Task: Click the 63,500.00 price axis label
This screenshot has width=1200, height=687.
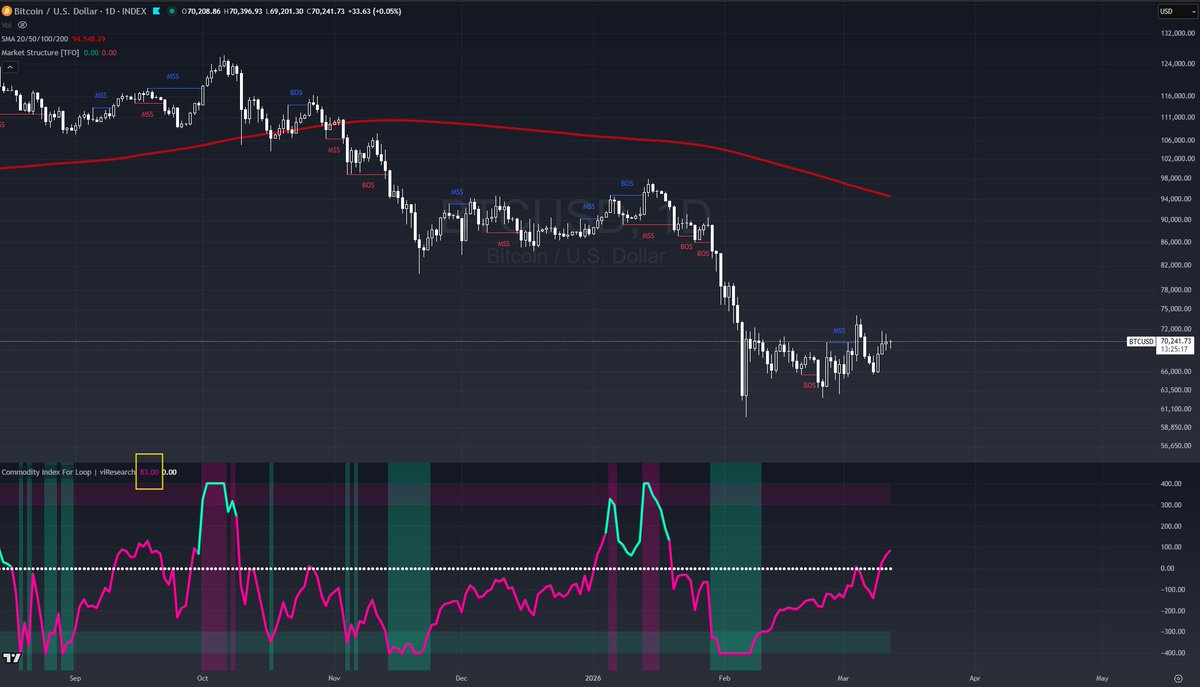Action: pos(1178,389)
